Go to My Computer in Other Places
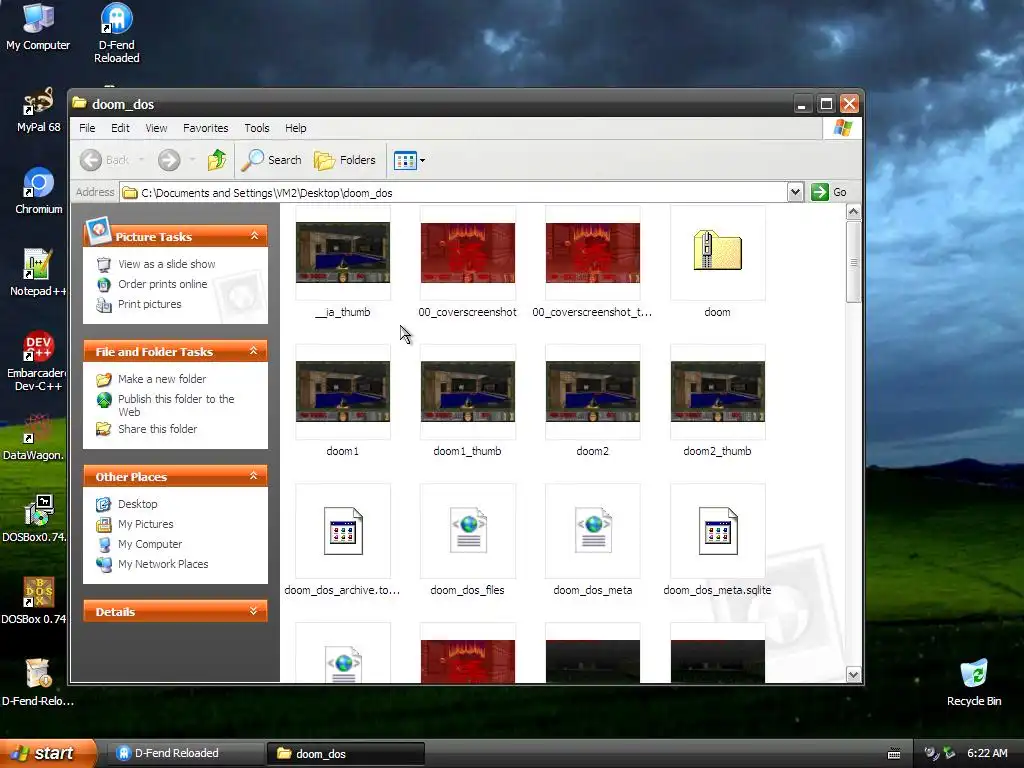The image size is (1024, 768). (150, 544)
